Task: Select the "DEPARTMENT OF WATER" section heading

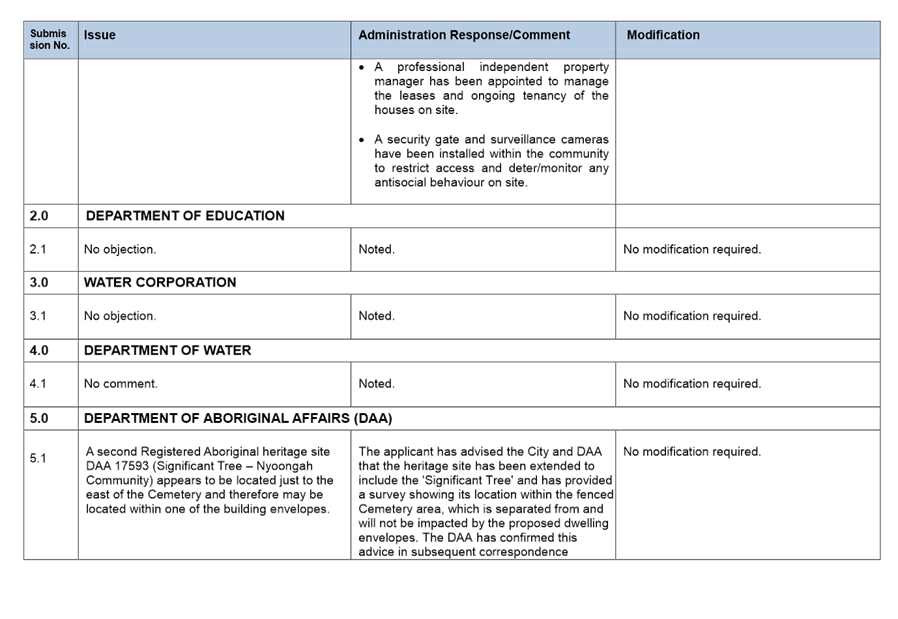Action: [167, 351]
